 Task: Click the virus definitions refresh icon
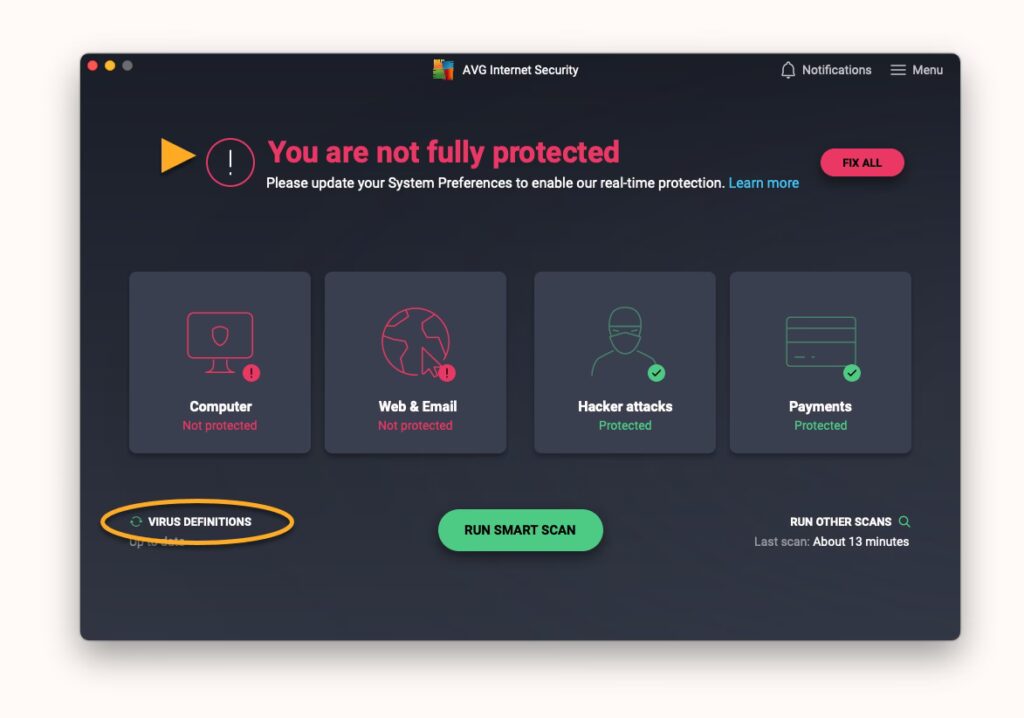point(136,521)
